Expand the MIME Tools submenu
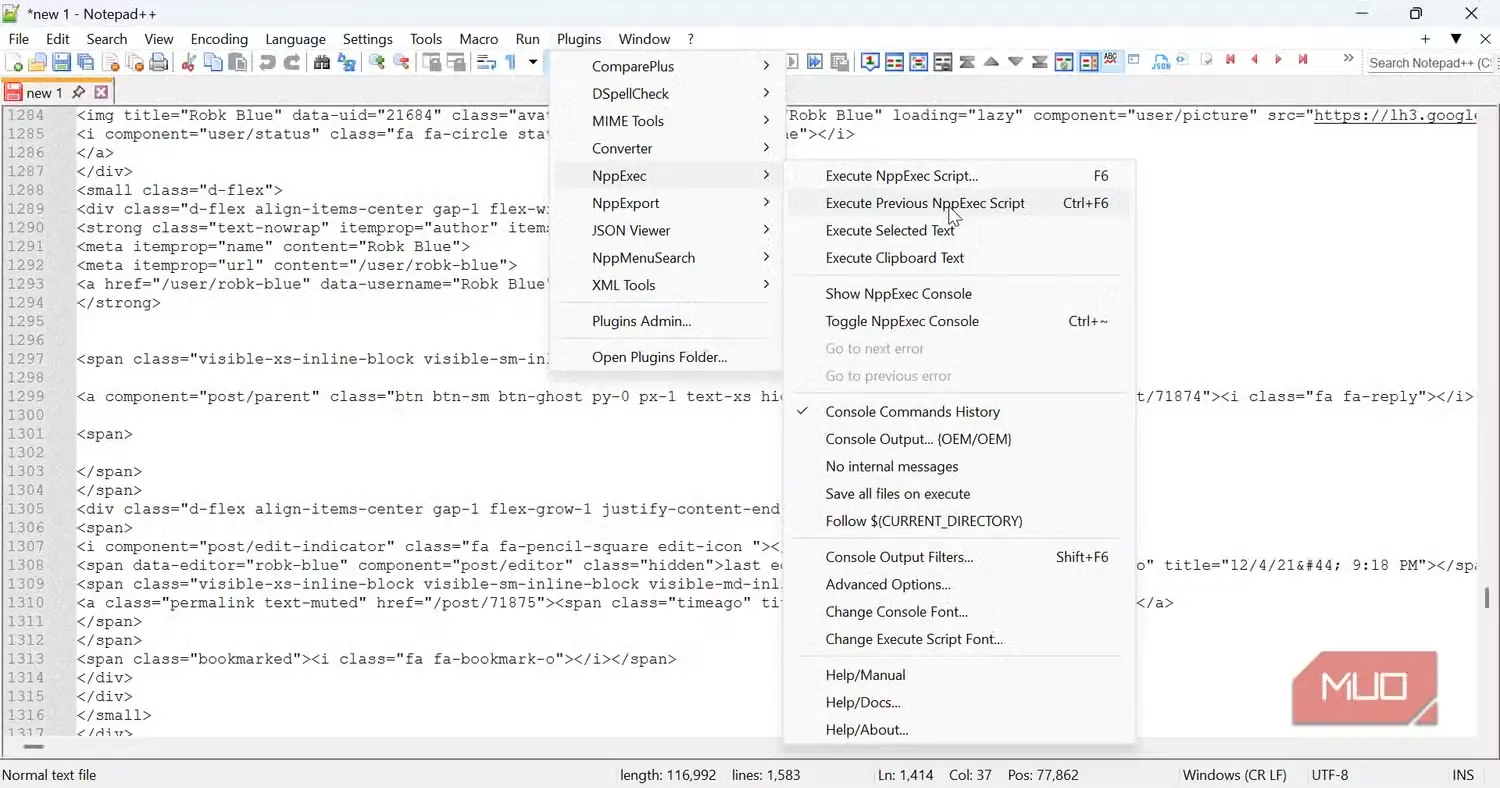 pos(668,121)
